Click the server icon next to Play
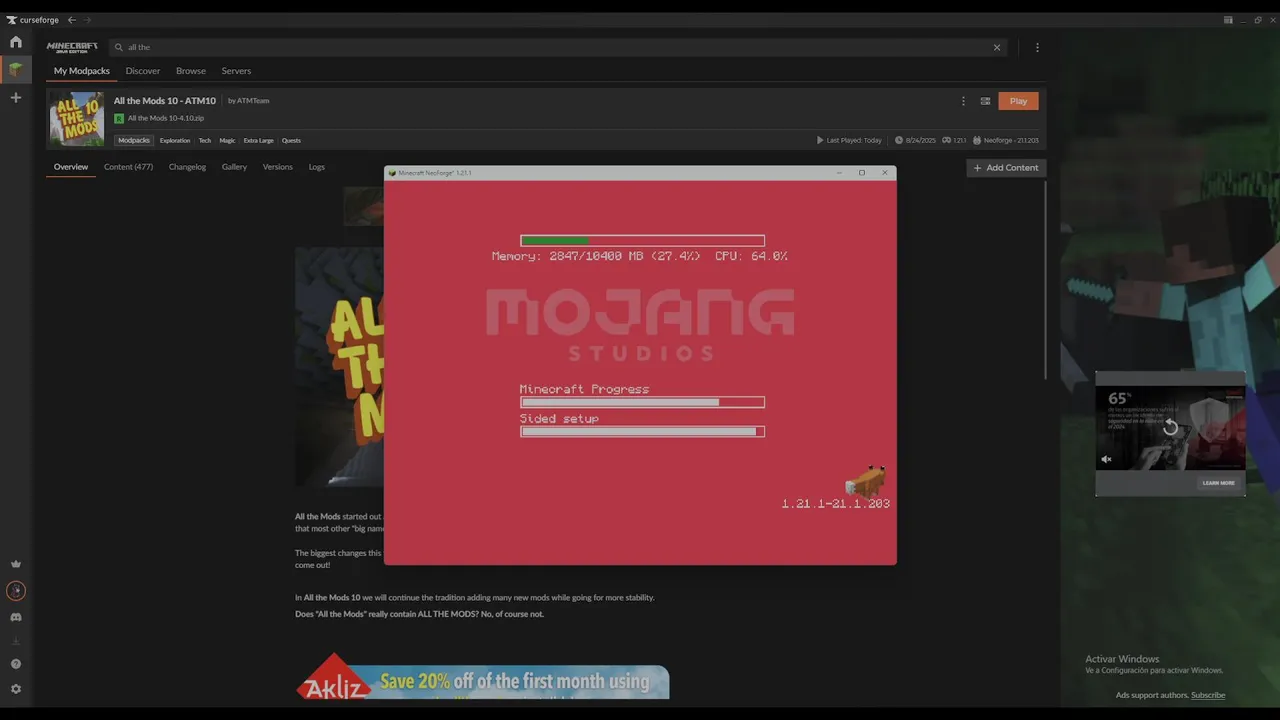 [985, 101]
